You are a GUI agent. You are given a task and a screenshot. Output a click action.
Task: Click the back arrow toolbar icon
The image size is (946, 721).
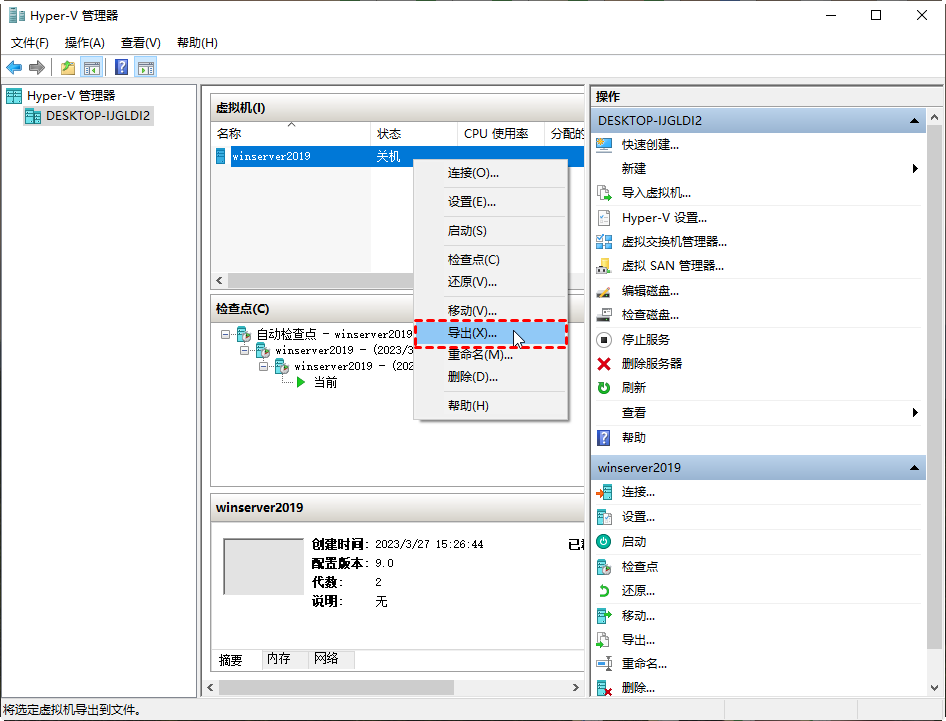point(14,68)
